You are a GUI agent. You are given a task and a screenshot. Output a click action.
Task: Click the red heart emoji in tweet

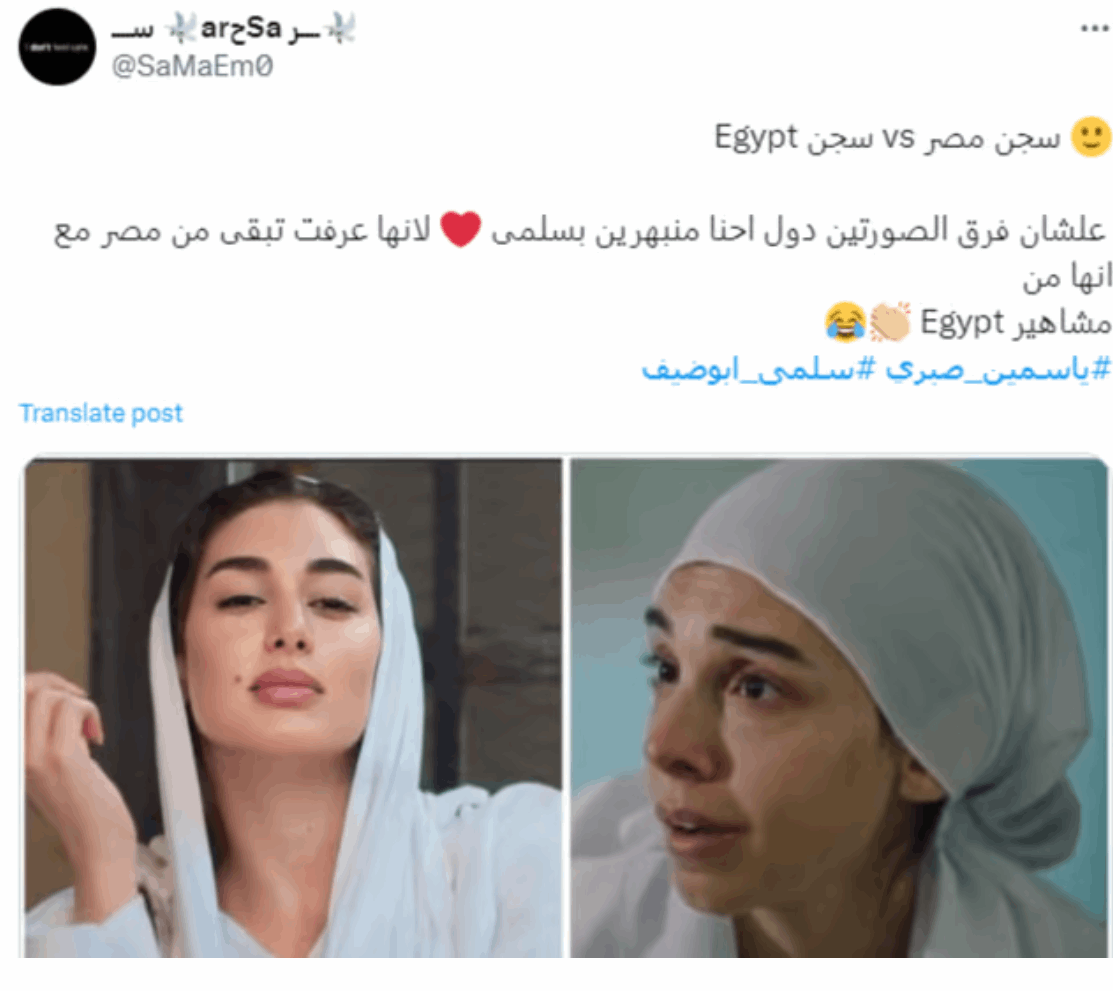(461, 229)
